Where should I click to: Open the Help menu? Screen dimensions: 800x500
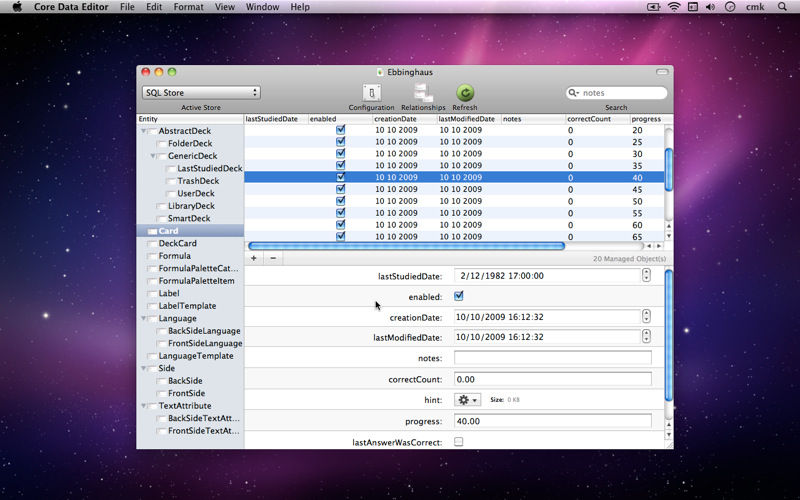pos(300,7)
